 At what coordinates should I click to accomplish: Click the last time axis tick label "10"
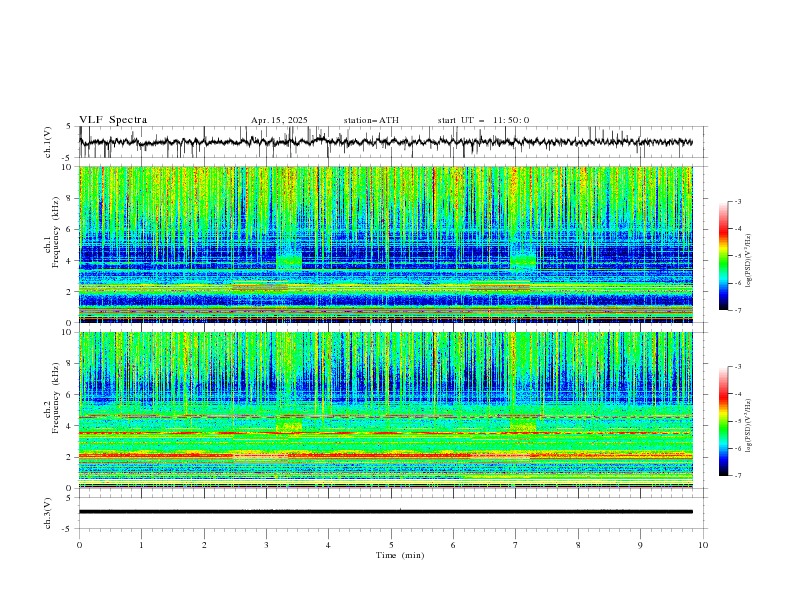coord(703,545)
